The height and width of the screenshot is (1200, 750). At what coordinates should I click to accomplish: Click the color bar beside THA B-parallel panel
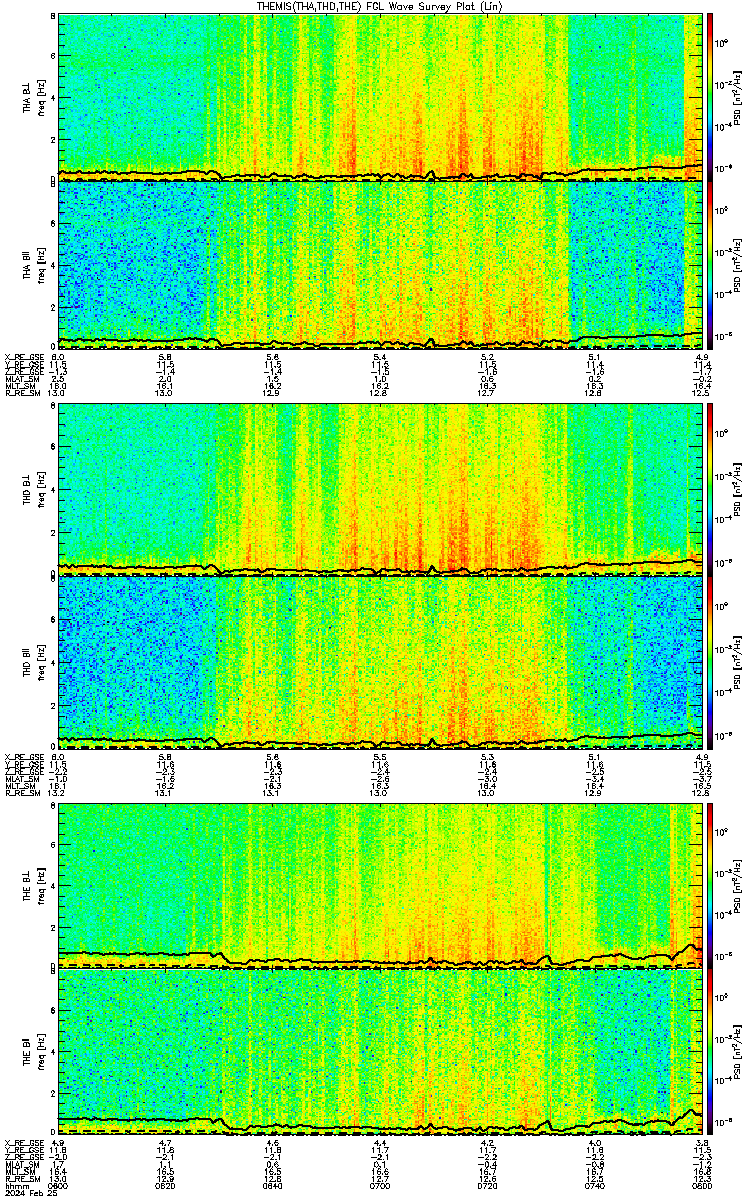point(710,264)
